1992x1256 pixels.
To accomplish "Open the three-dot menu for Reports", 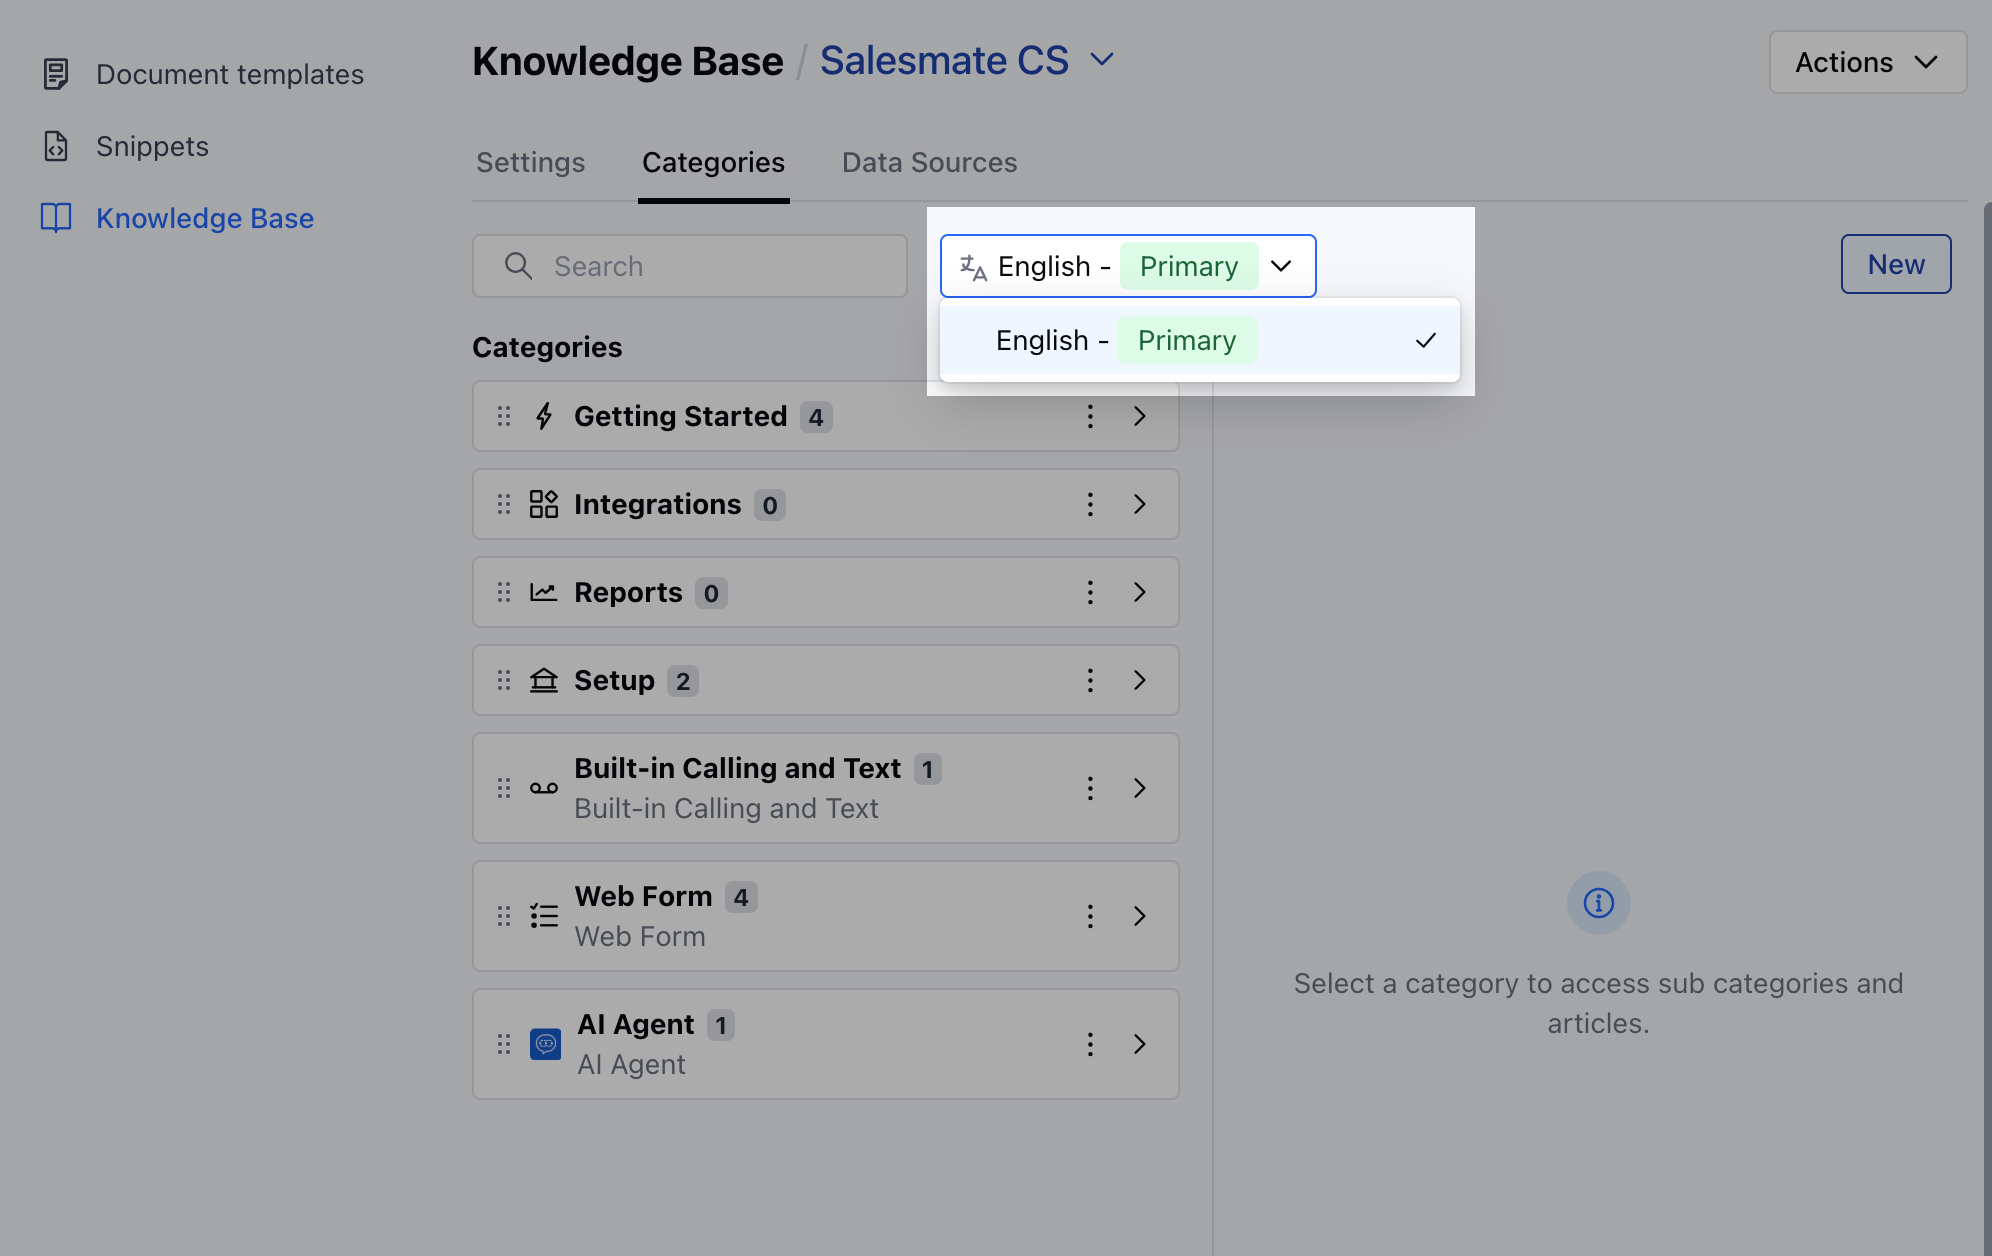I will click(x=1090, y=592).
